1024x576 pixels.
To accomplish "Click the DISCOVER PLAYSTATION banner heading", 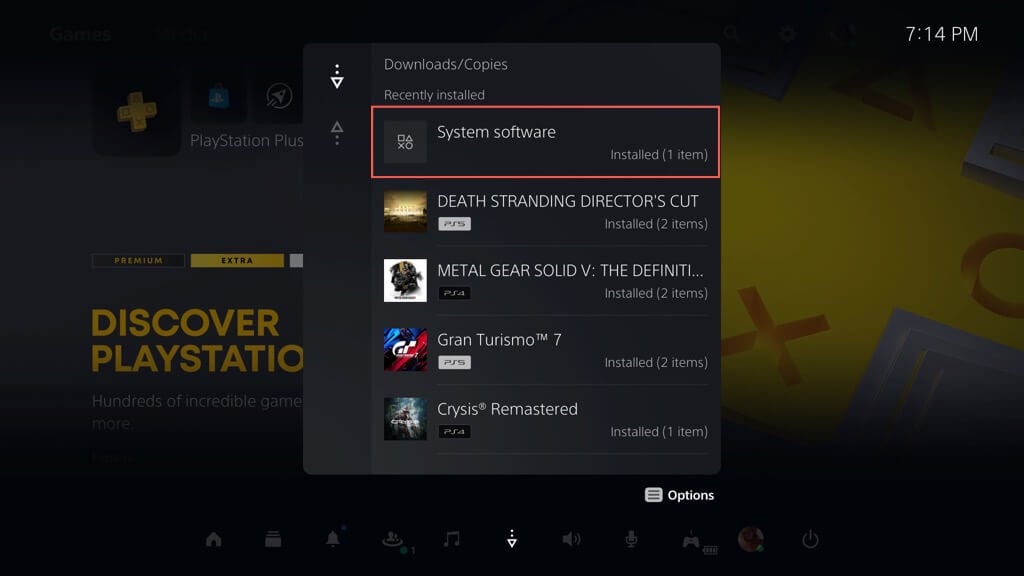I will coord(197,340).
